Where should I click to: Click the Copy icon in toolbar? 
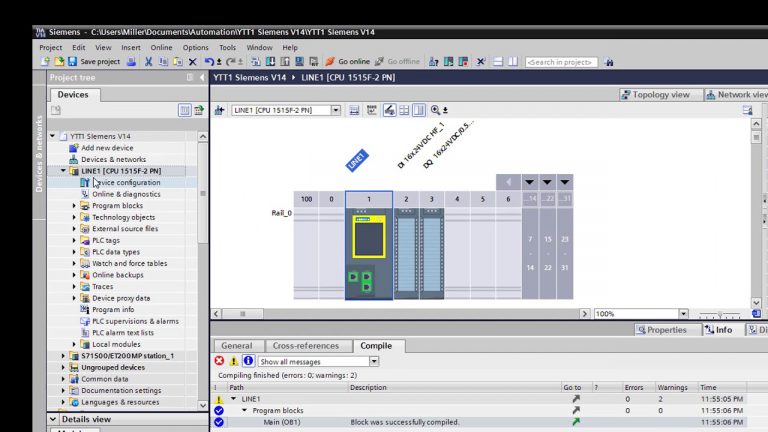(x=163, y=62)
